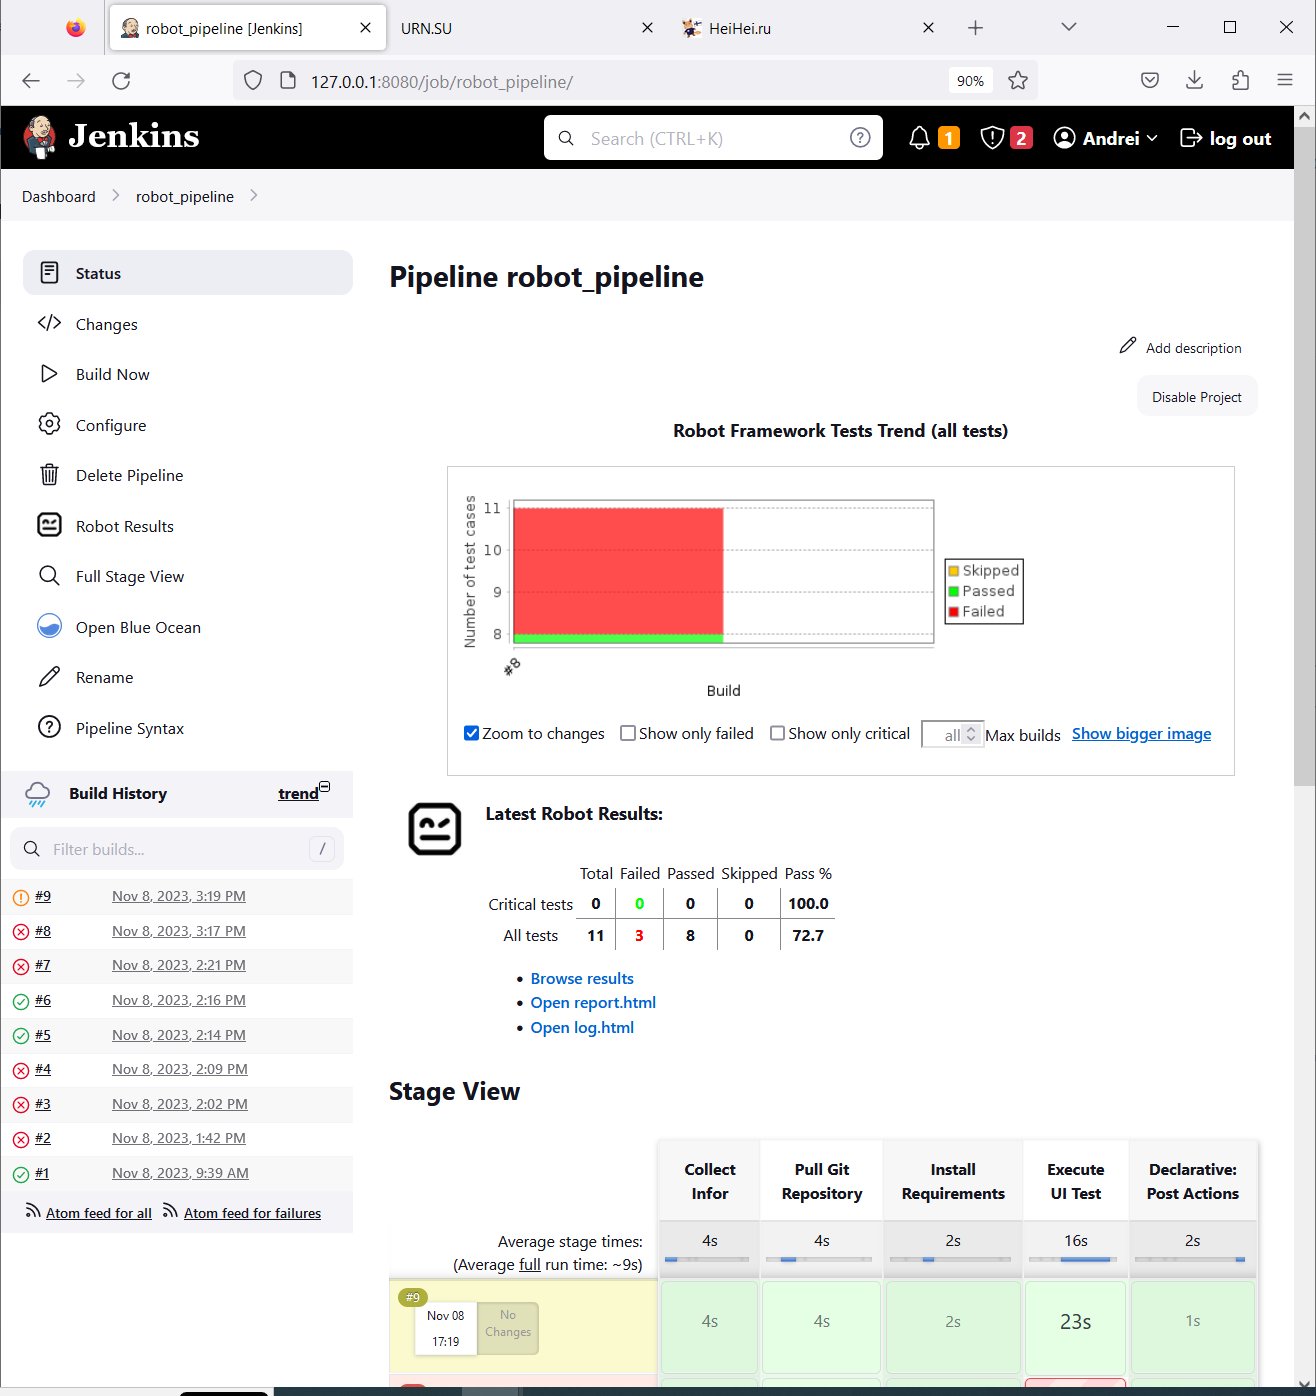Click the 90% zoom level indicator

point(970,81)
